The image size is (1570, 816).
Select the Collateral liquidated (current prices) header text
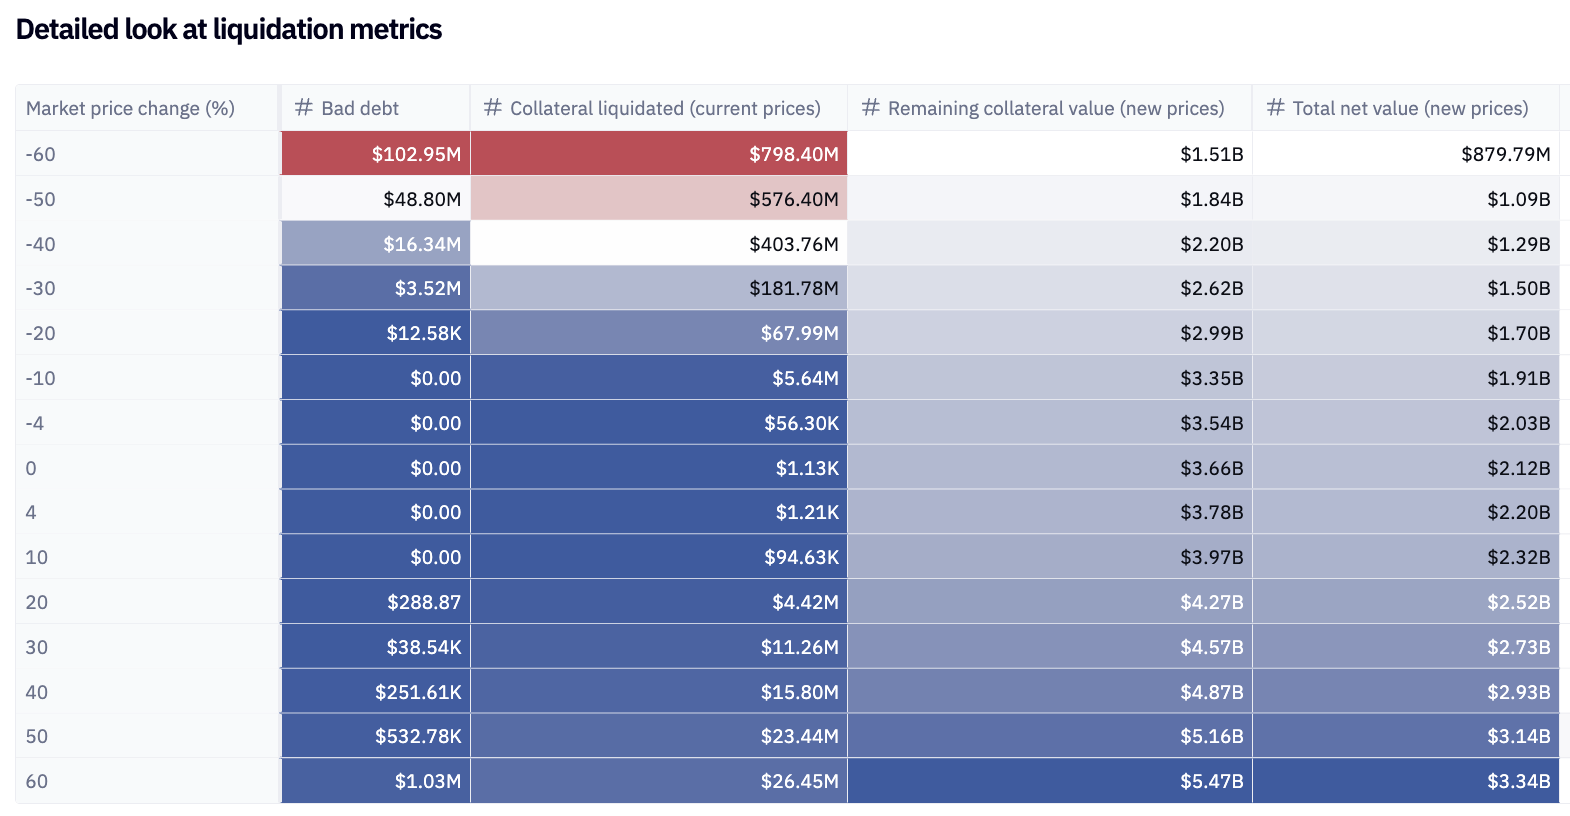tap(665, 108)
